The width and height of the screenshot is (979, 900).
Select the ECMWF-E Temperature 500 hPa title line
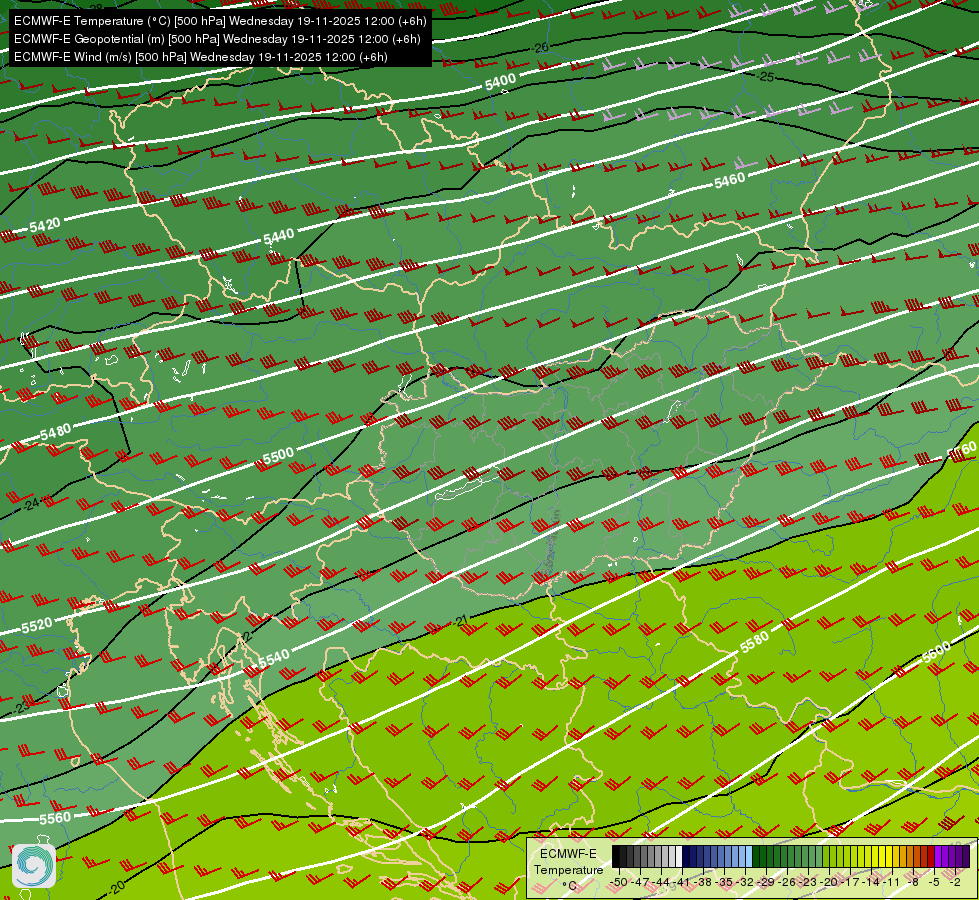(x=220, y=21)
